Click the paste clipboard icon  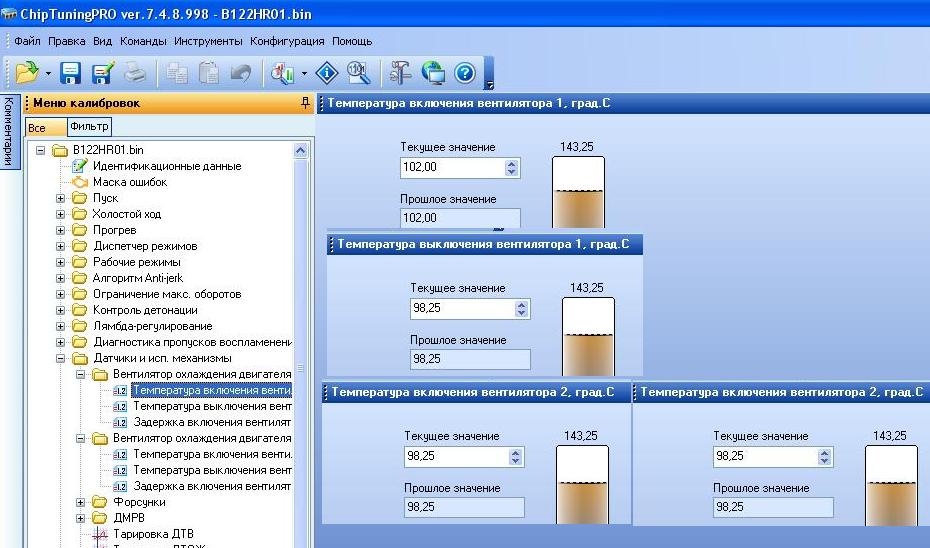(x=209, y=73)
